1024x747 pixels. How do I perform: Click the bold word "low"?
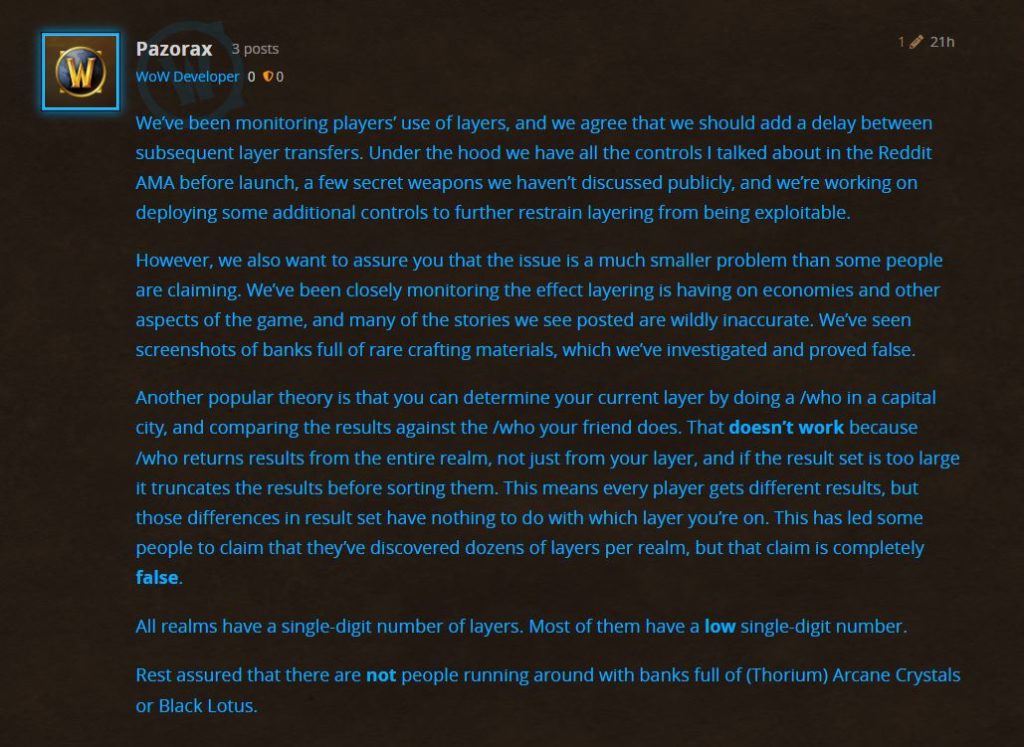[720, 626]
